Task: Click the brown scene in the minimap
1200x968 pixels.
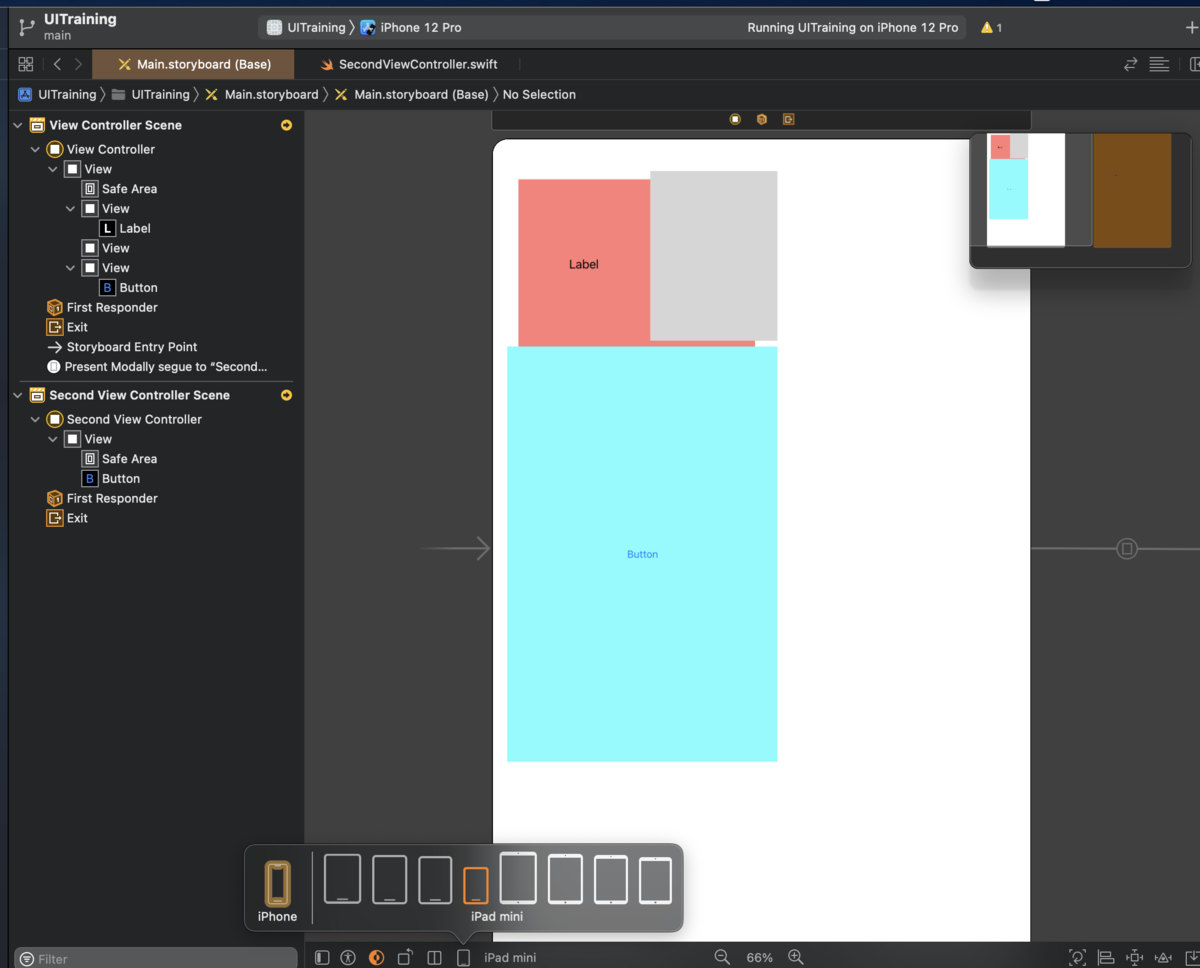Action: 1132,190
